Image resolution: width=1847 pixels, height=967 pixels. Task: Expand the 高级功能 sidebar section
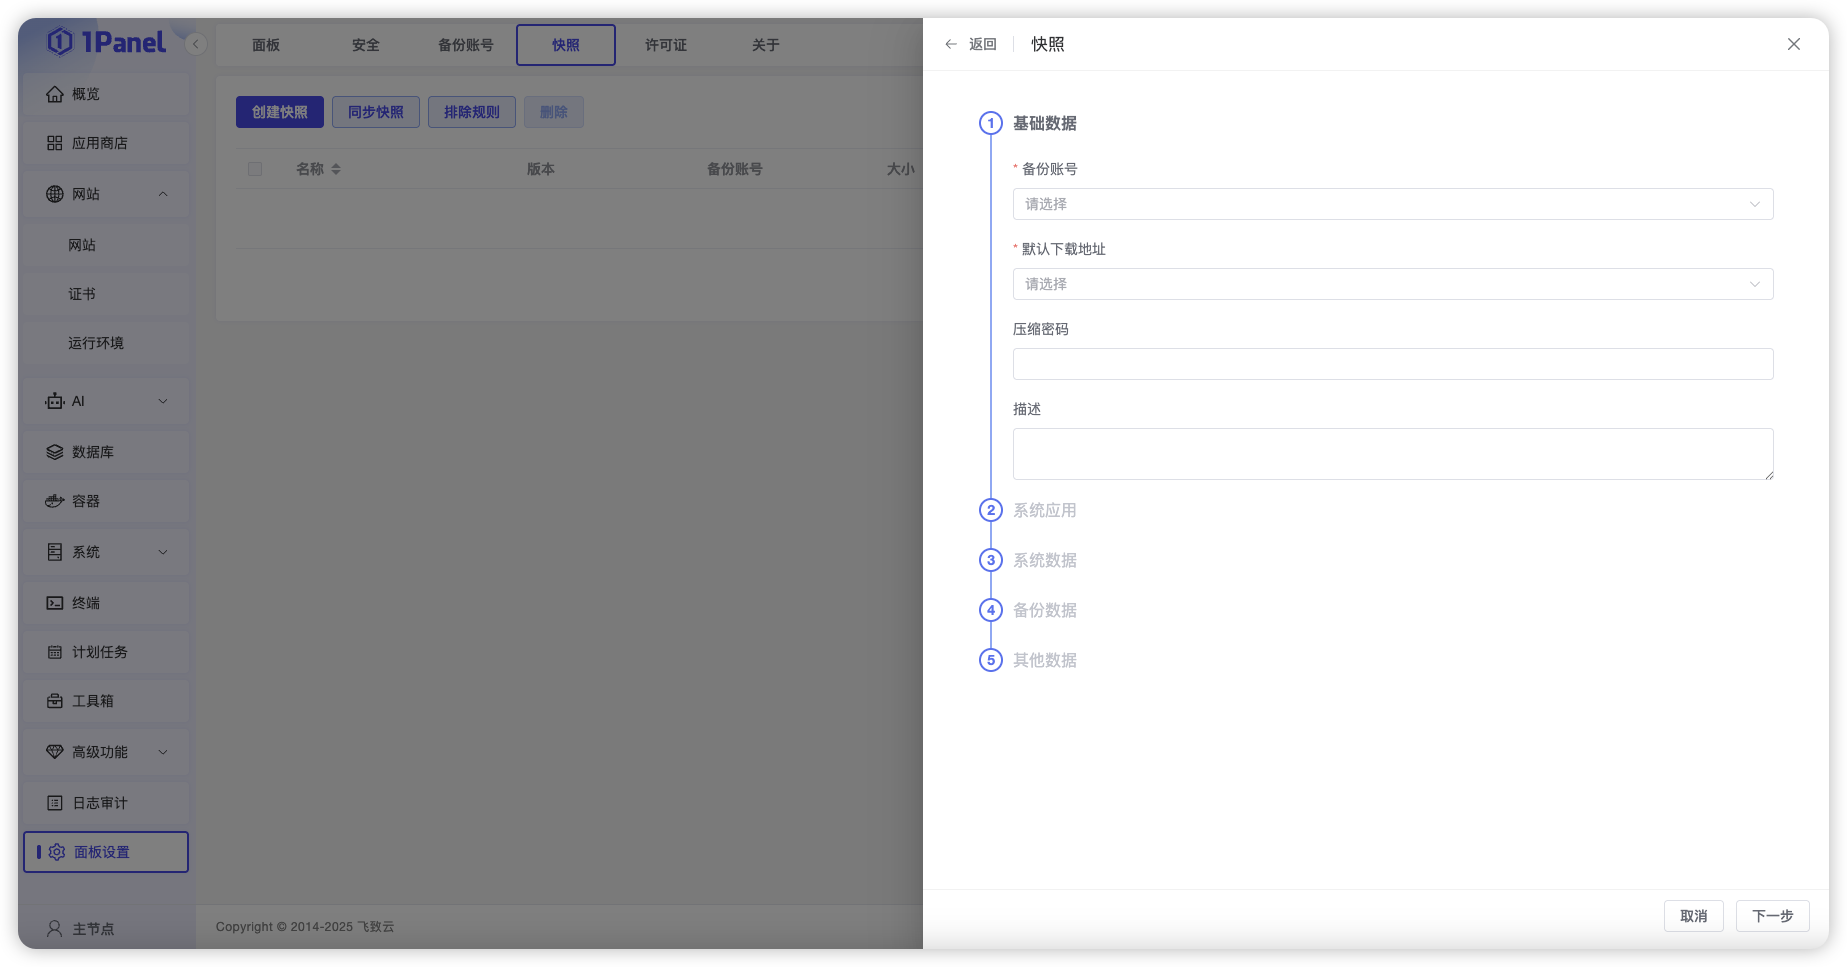[163, 752]
